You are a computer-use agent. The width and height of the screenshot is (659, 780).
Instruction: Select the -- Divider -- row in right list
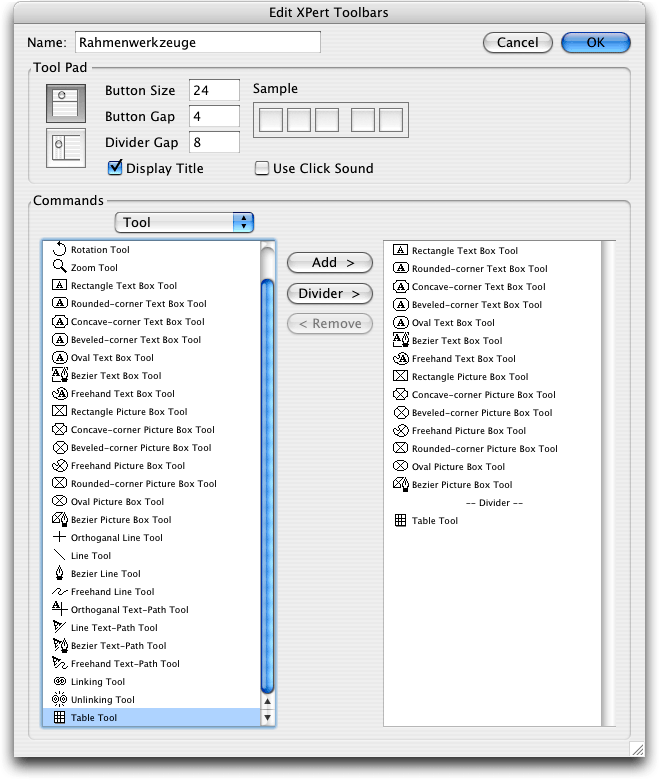tap(492, 502)
